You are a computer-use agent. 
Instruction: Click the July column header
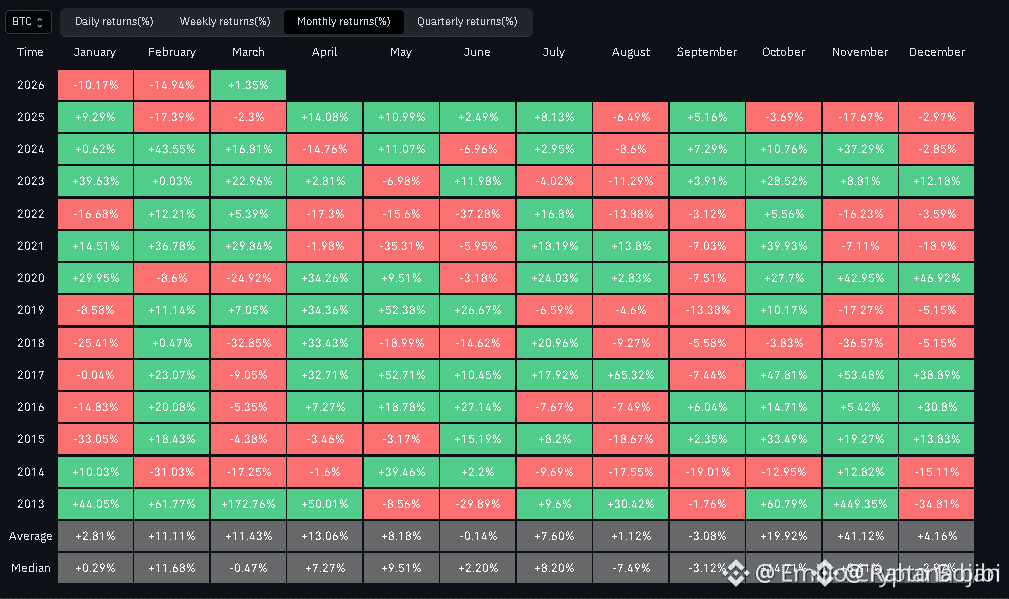pos(553,52)
